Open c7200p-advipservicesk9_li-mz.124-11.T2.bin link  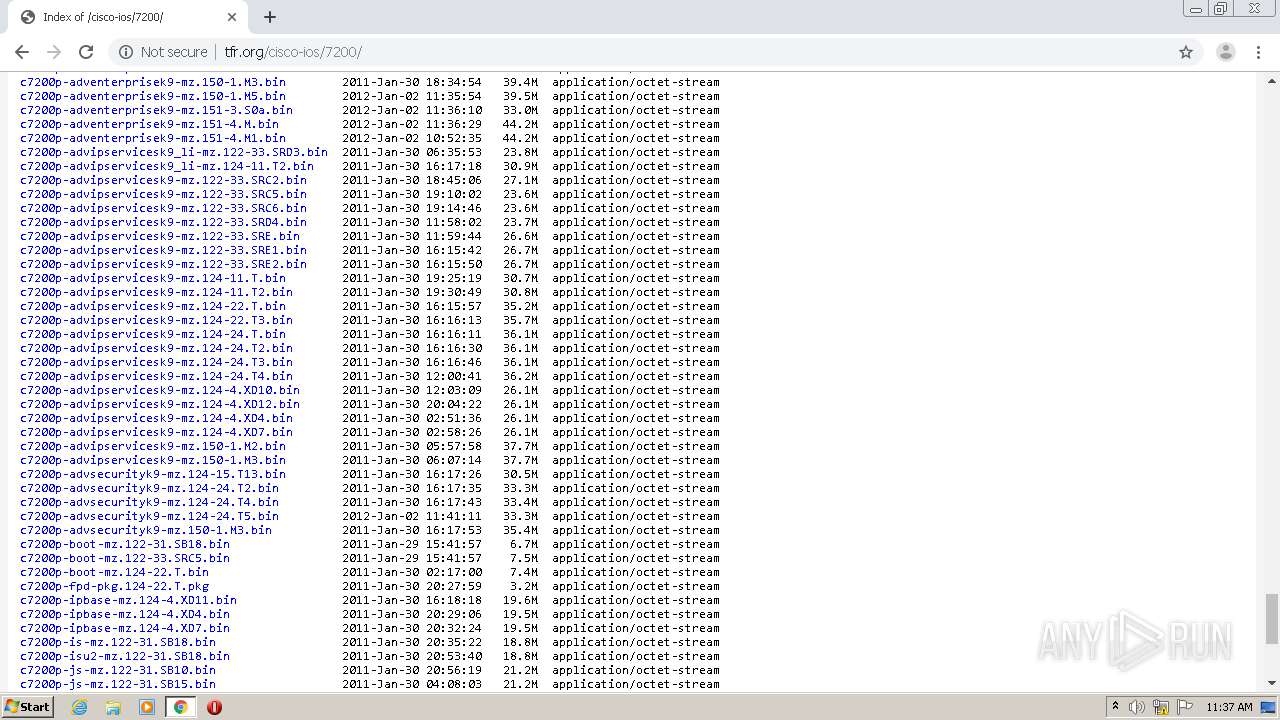coord(167,166)
